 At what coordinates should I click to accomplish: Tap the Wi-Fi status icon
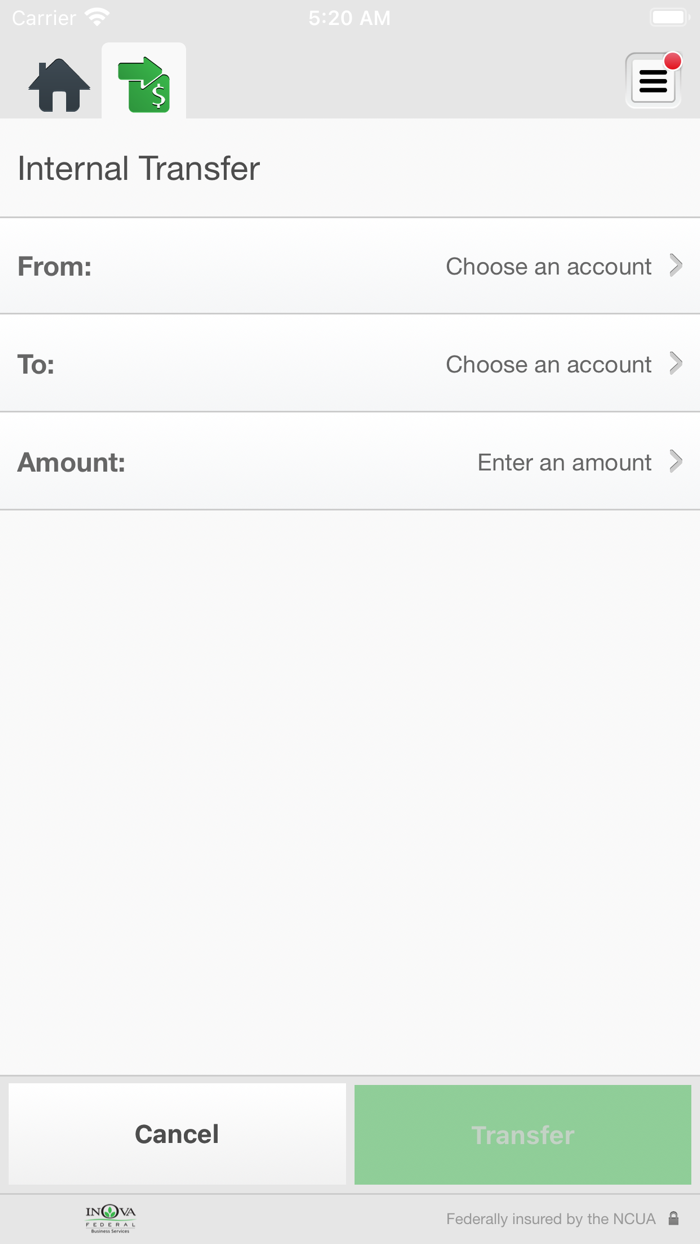97,18
